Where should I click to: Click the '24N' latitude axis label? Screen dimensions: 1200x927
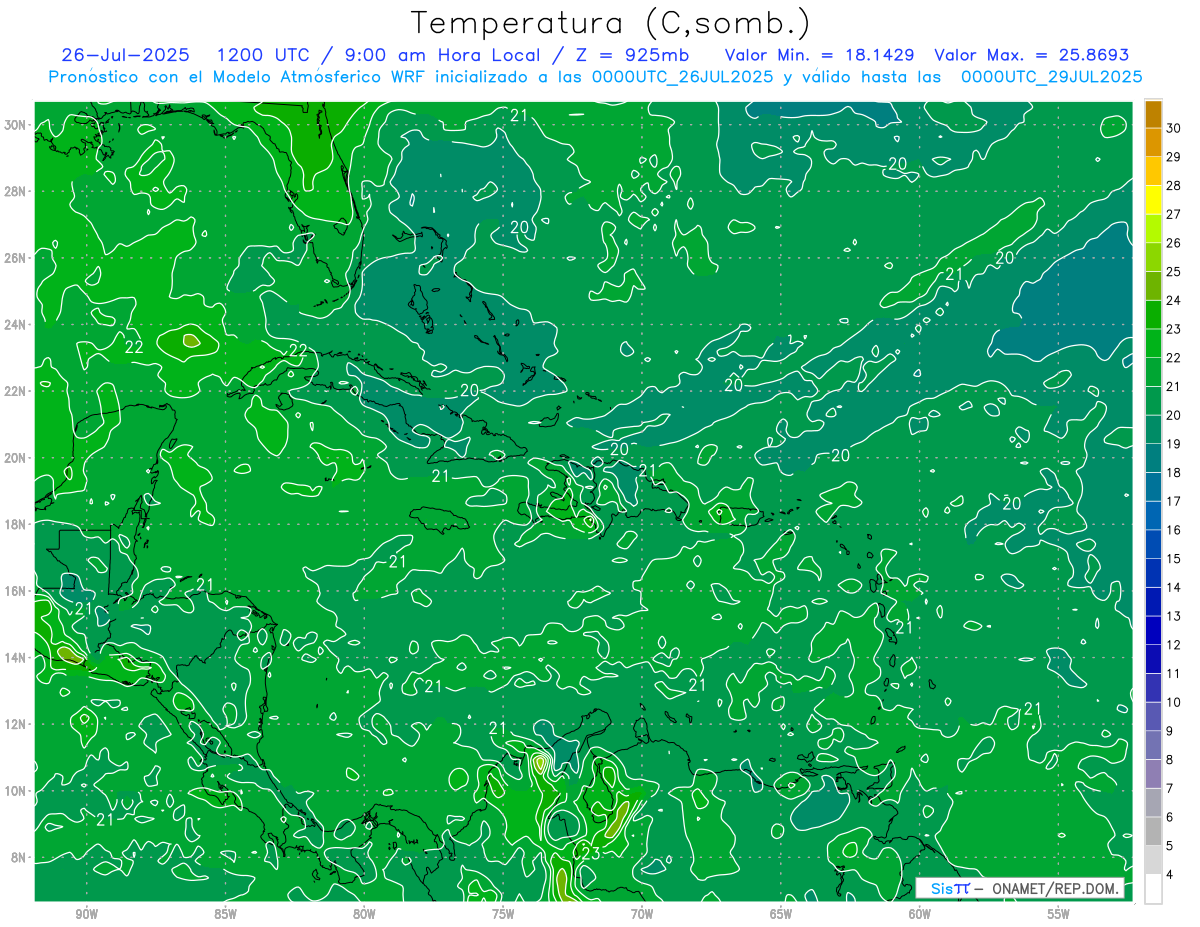click(17, 325)
